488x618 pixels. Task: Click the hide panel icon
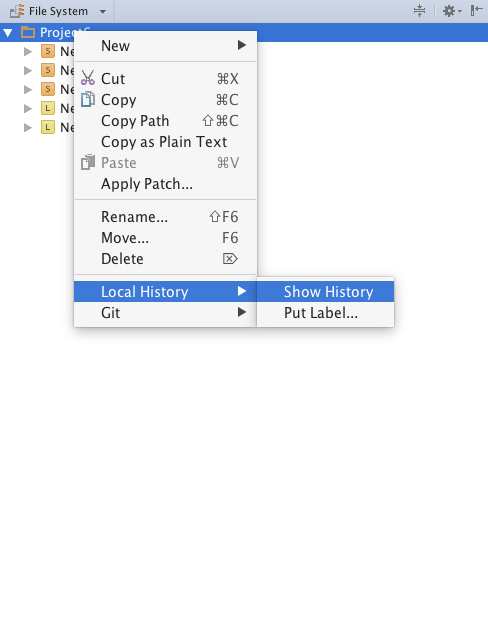click(x=477, y=11)
